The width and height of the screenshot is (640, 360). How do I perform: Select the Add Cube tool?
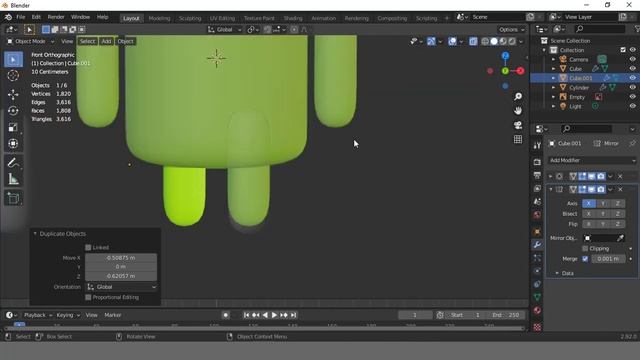tap(13, 199)
